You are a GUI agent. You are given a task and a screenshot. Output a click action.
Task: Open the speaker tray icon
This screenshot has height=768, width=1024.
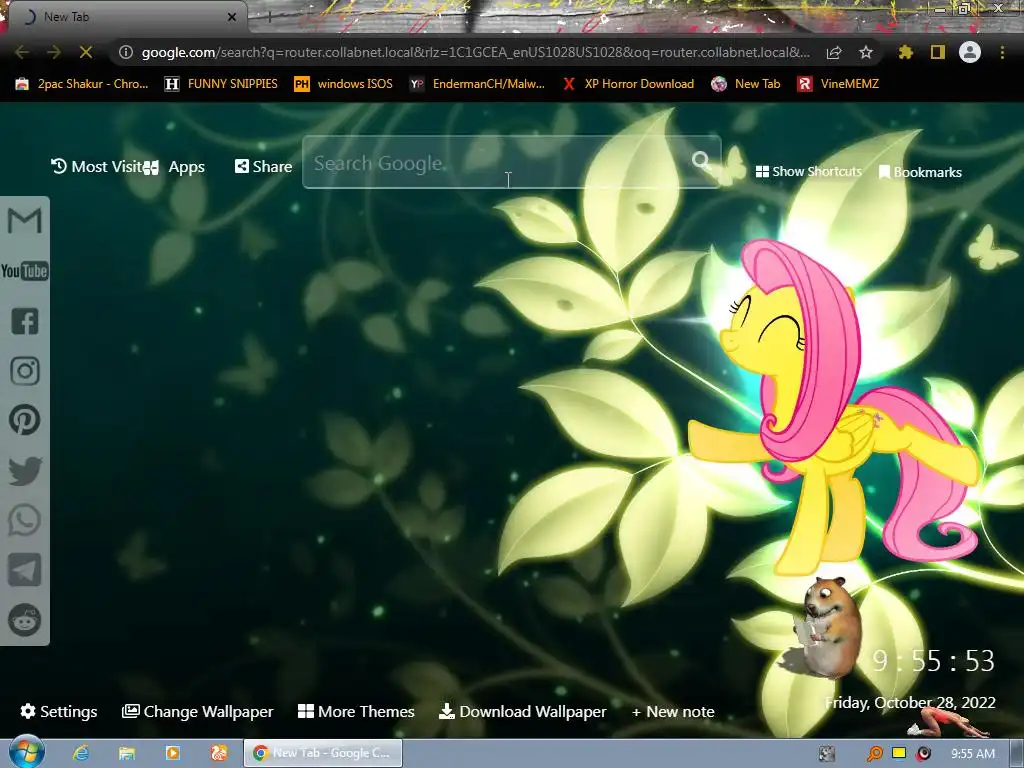tap(923, 754)
